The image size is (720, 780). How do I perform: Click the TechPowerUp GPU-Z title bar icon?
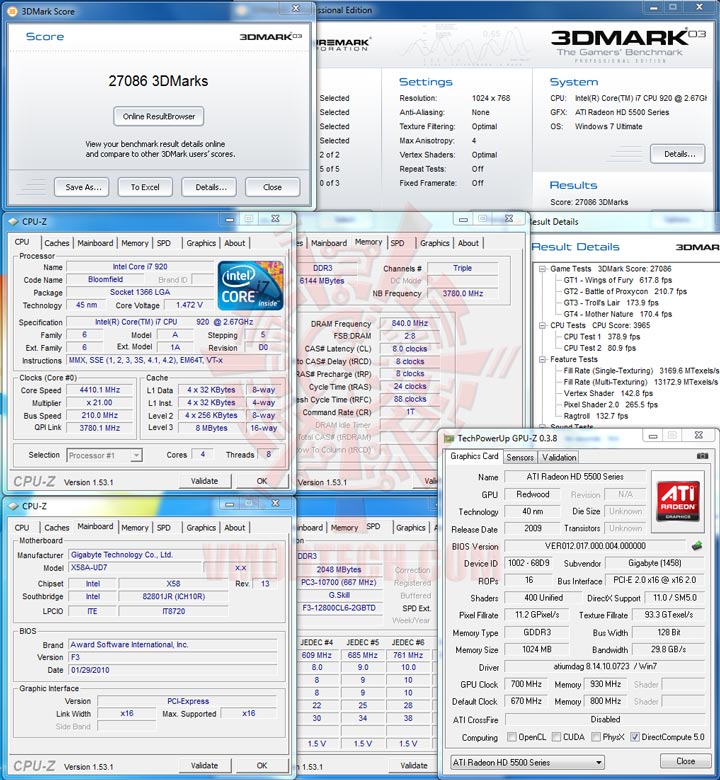[x=449, y=438]
